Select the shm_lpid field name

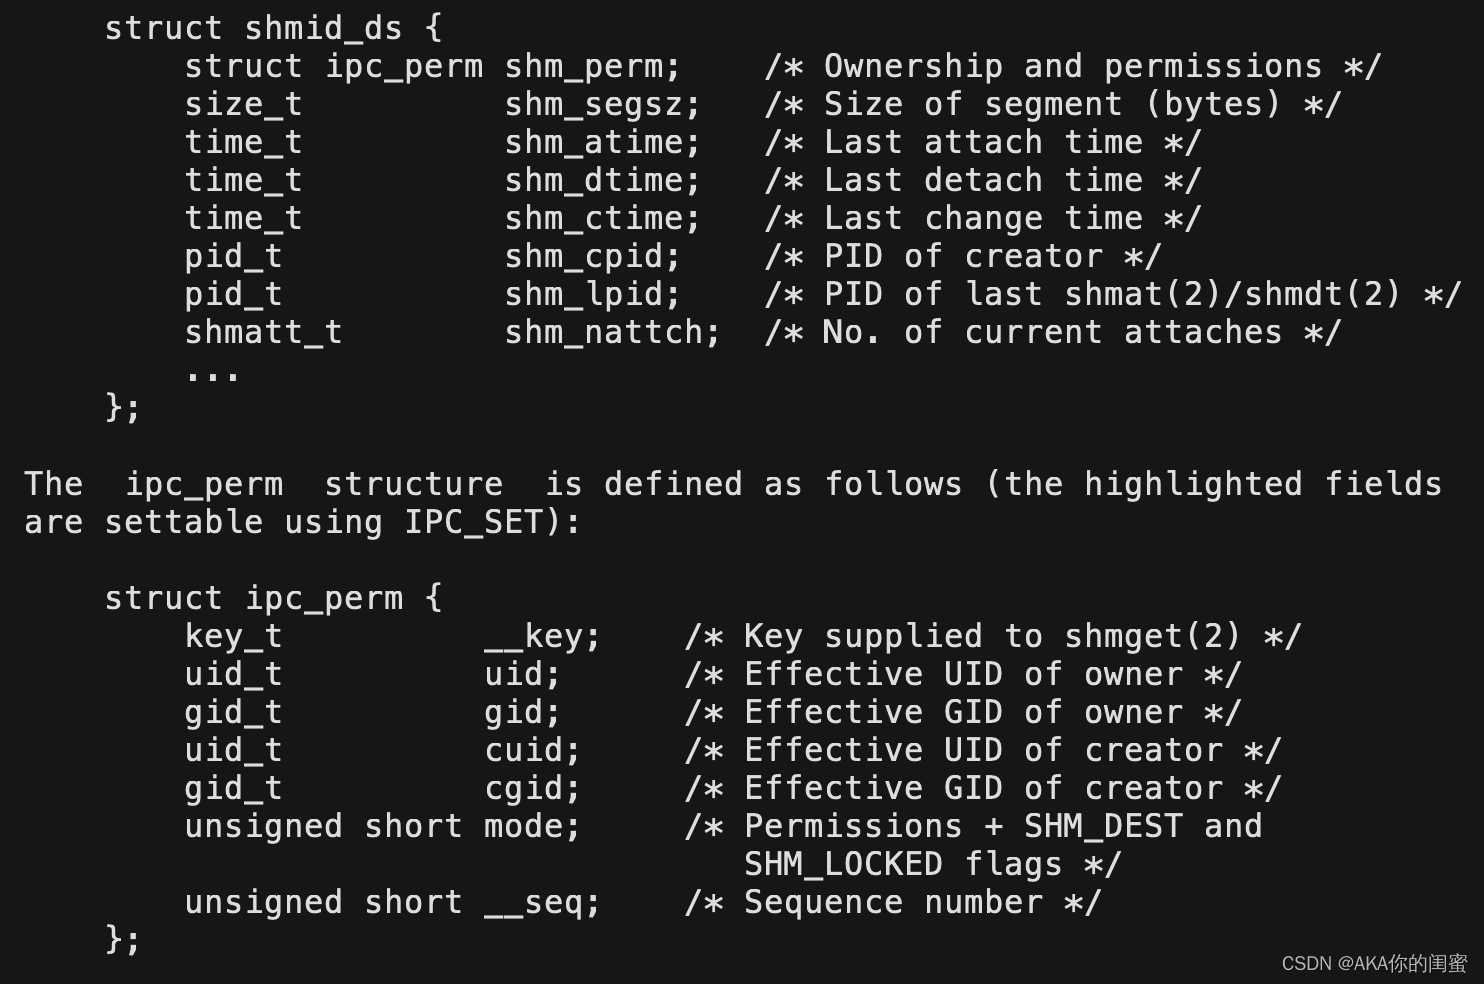[x=591, y=295]
